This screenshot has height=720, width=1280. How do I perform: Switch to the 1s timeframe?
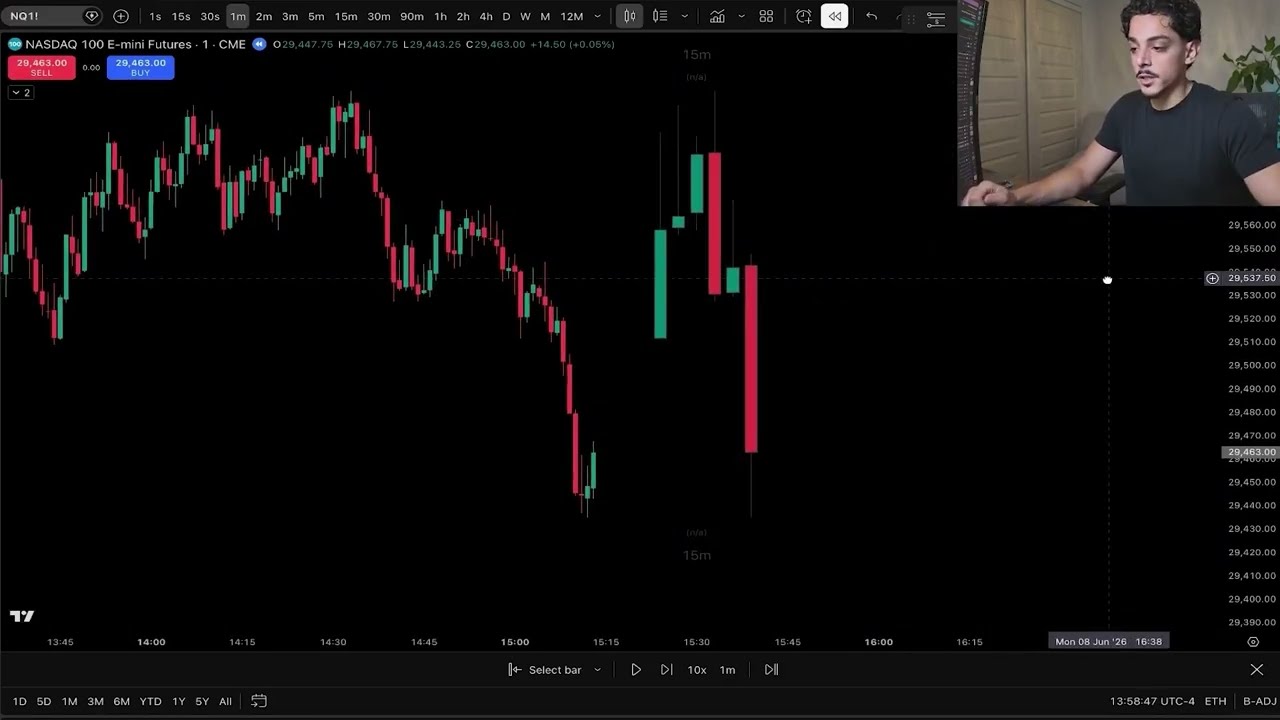pyautogui.click(x=155, y=16)
